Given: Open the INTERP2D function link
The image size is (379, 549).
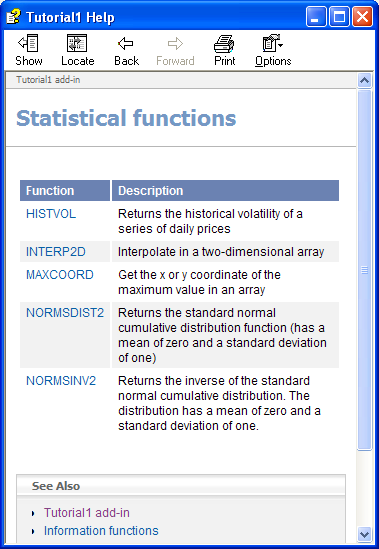Looking at the screenshot, I should click(x=56, y=251).
